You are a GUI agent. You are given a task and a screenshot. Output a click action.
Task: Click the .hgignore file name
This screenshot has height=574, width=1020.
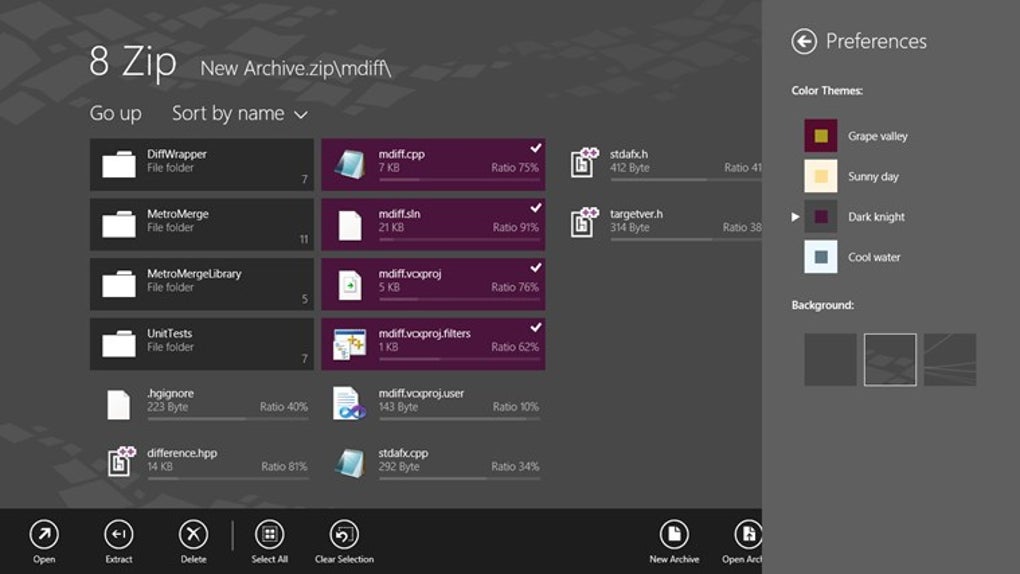[x=170, y=393]
